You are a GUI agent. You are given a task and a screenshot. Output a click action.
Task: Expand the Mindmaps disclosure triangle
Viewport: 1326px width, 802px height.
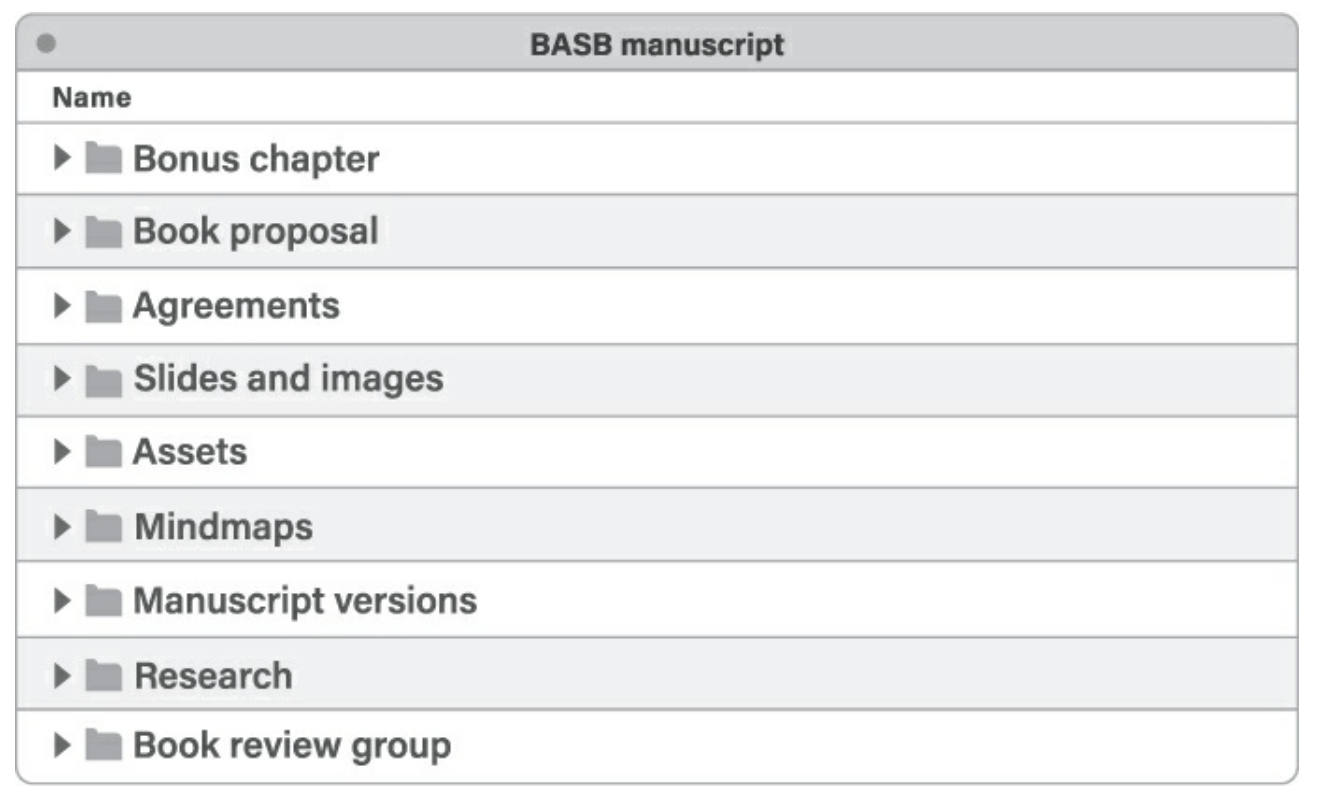click(x=62, y=527)
